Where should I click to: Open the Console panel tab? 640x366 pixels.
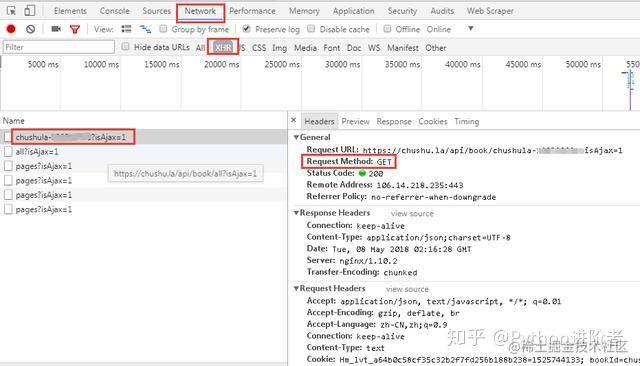tap(114, 11)
